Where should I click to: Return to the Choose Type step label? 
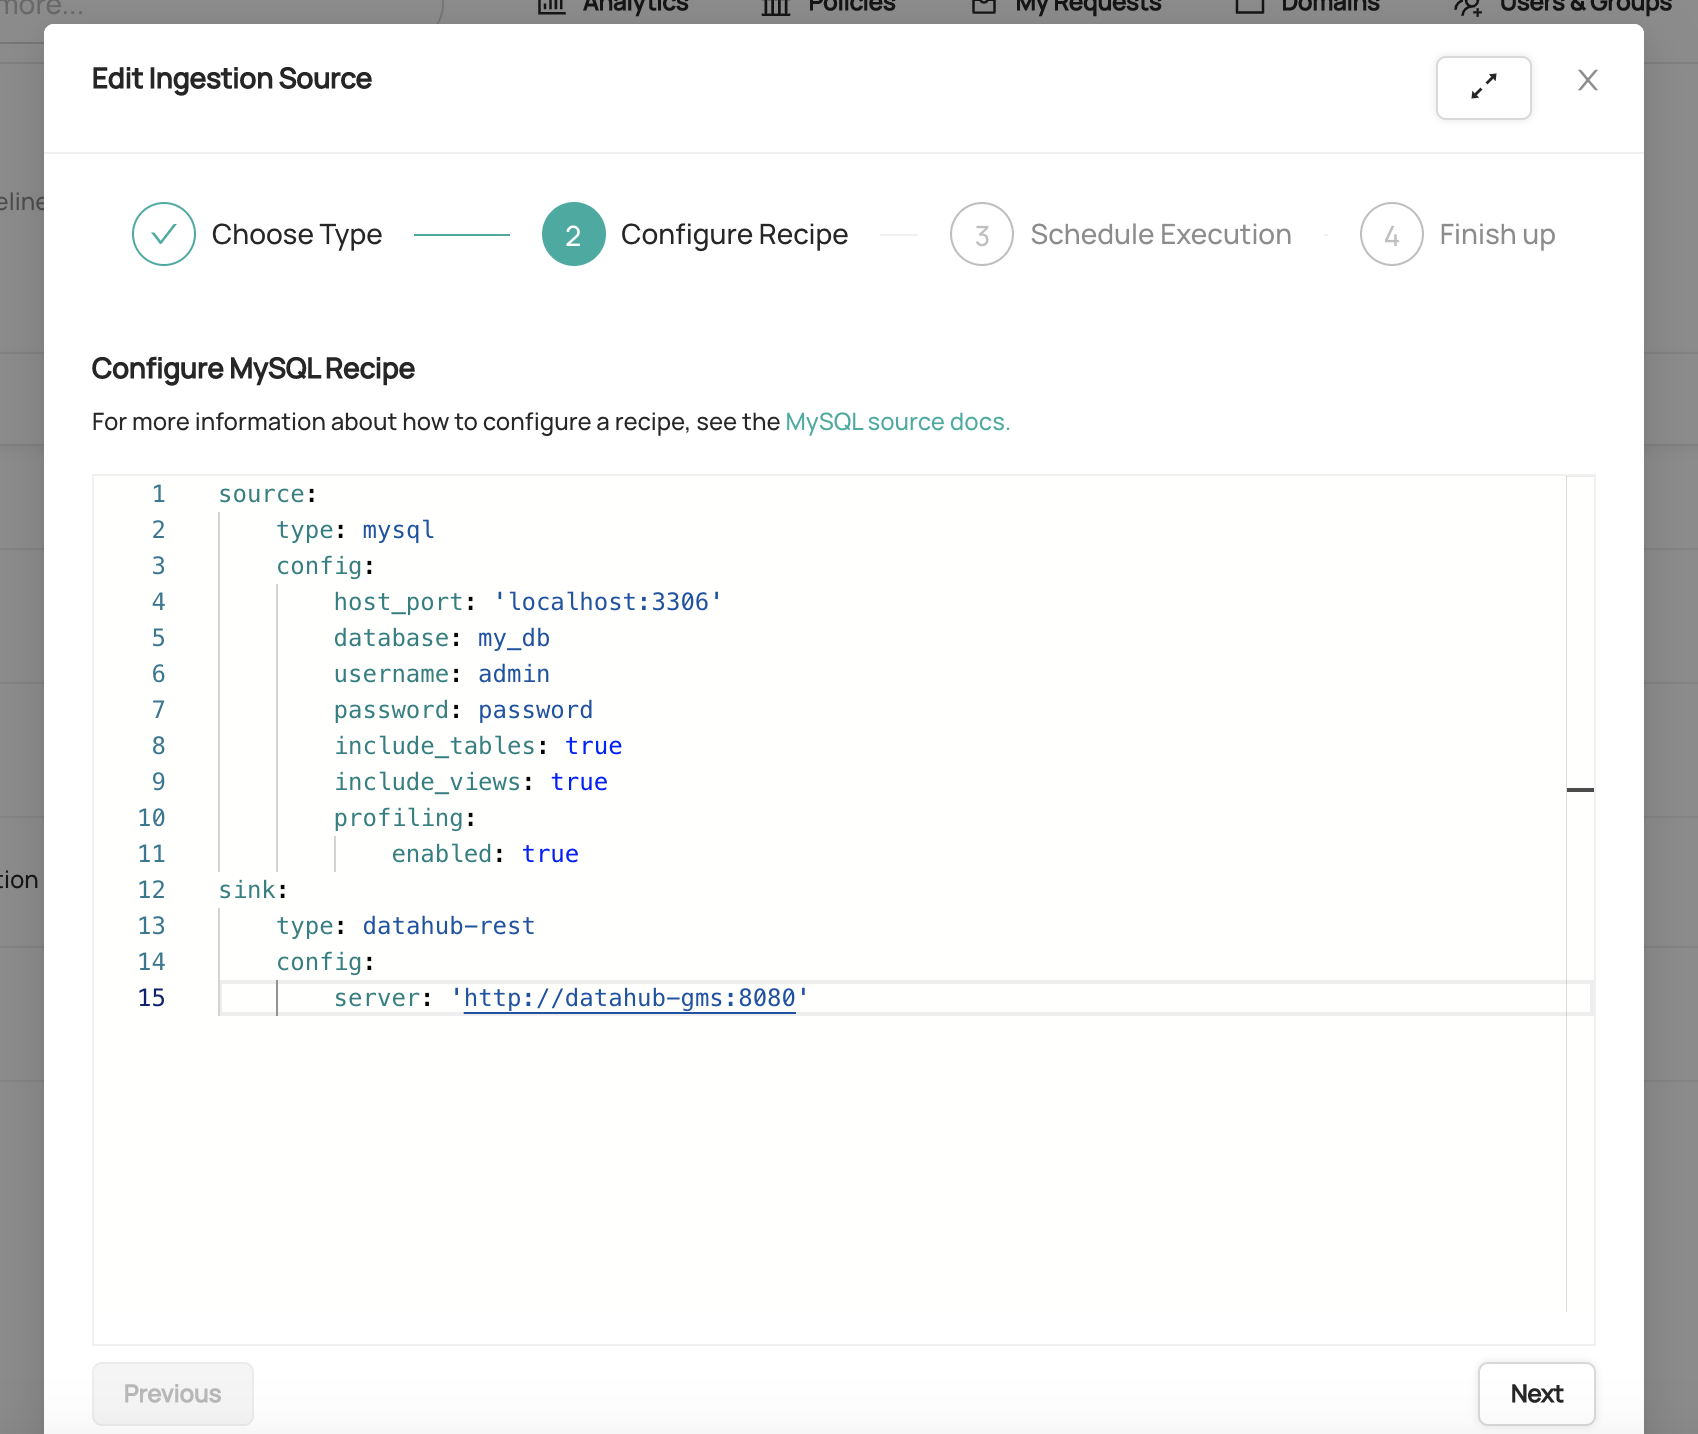[x=296, y=234]
